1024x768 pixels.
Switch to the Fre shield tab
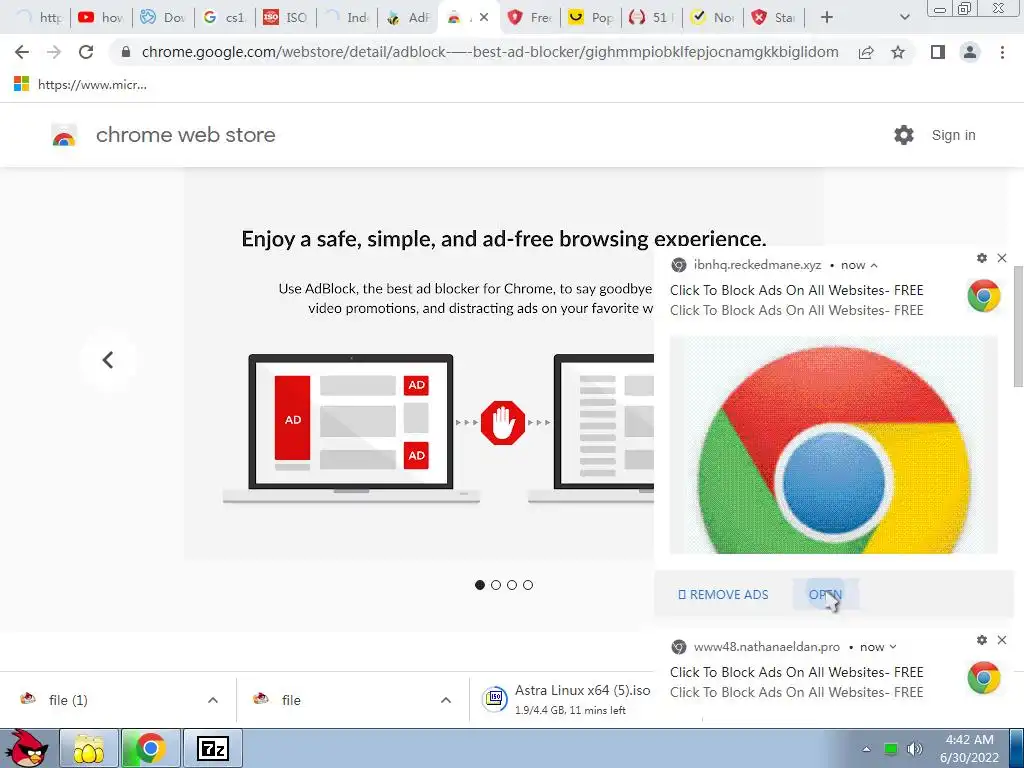530,18
